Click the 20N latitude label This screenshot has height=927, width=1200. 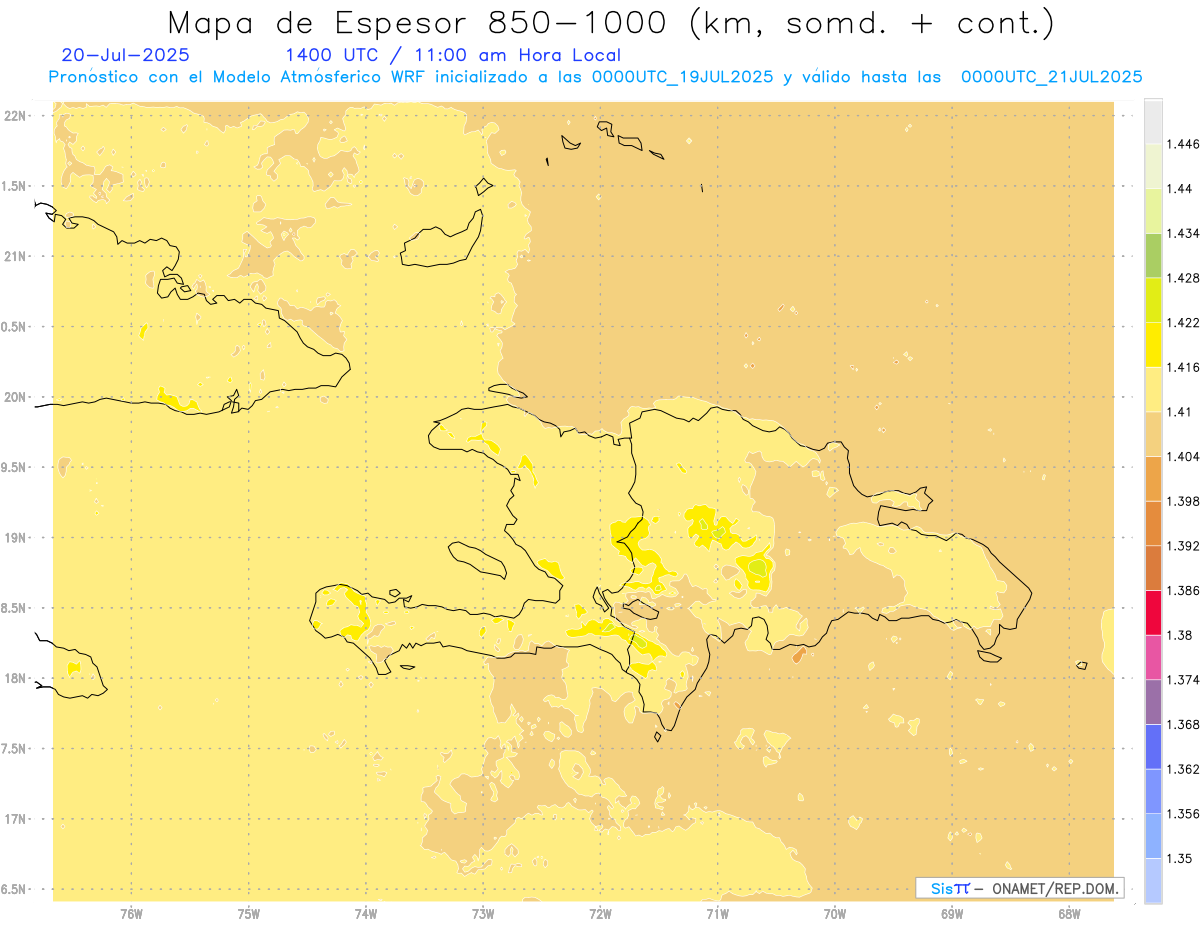[16, 397]
